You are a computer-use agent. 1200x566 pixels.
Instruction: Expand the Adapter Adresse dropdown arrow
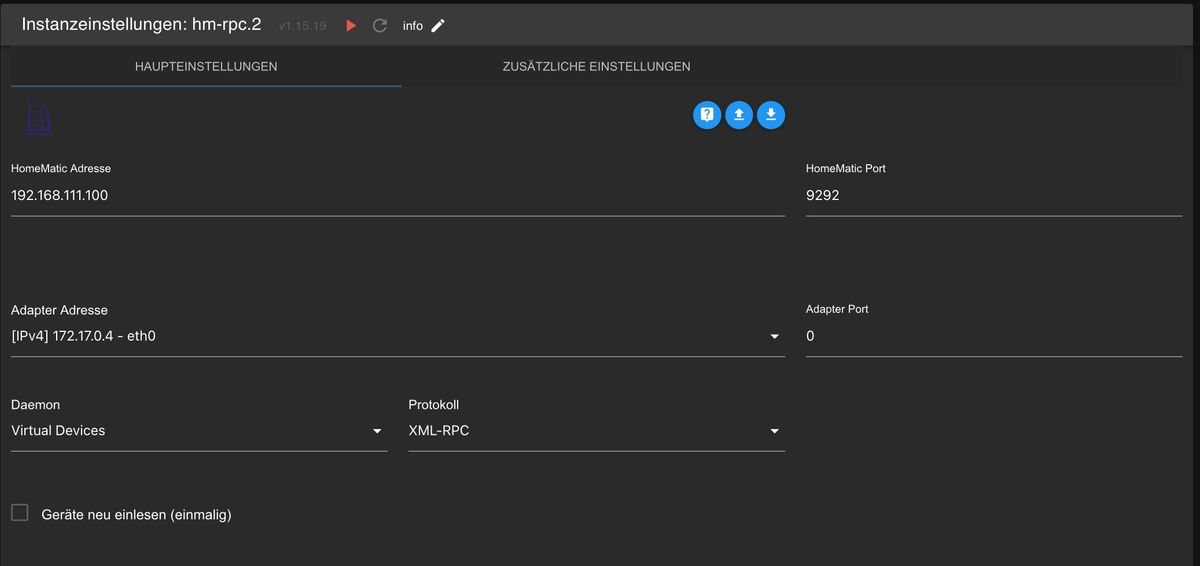coord(775,337)
